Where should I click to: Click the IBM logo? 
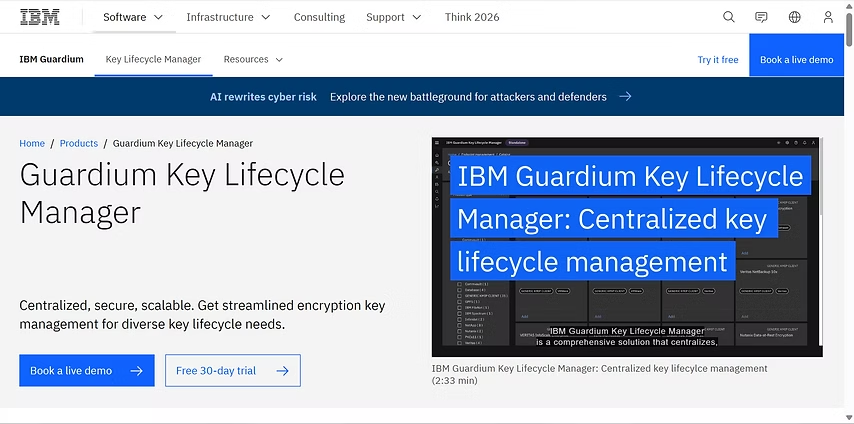click(40, 17)
